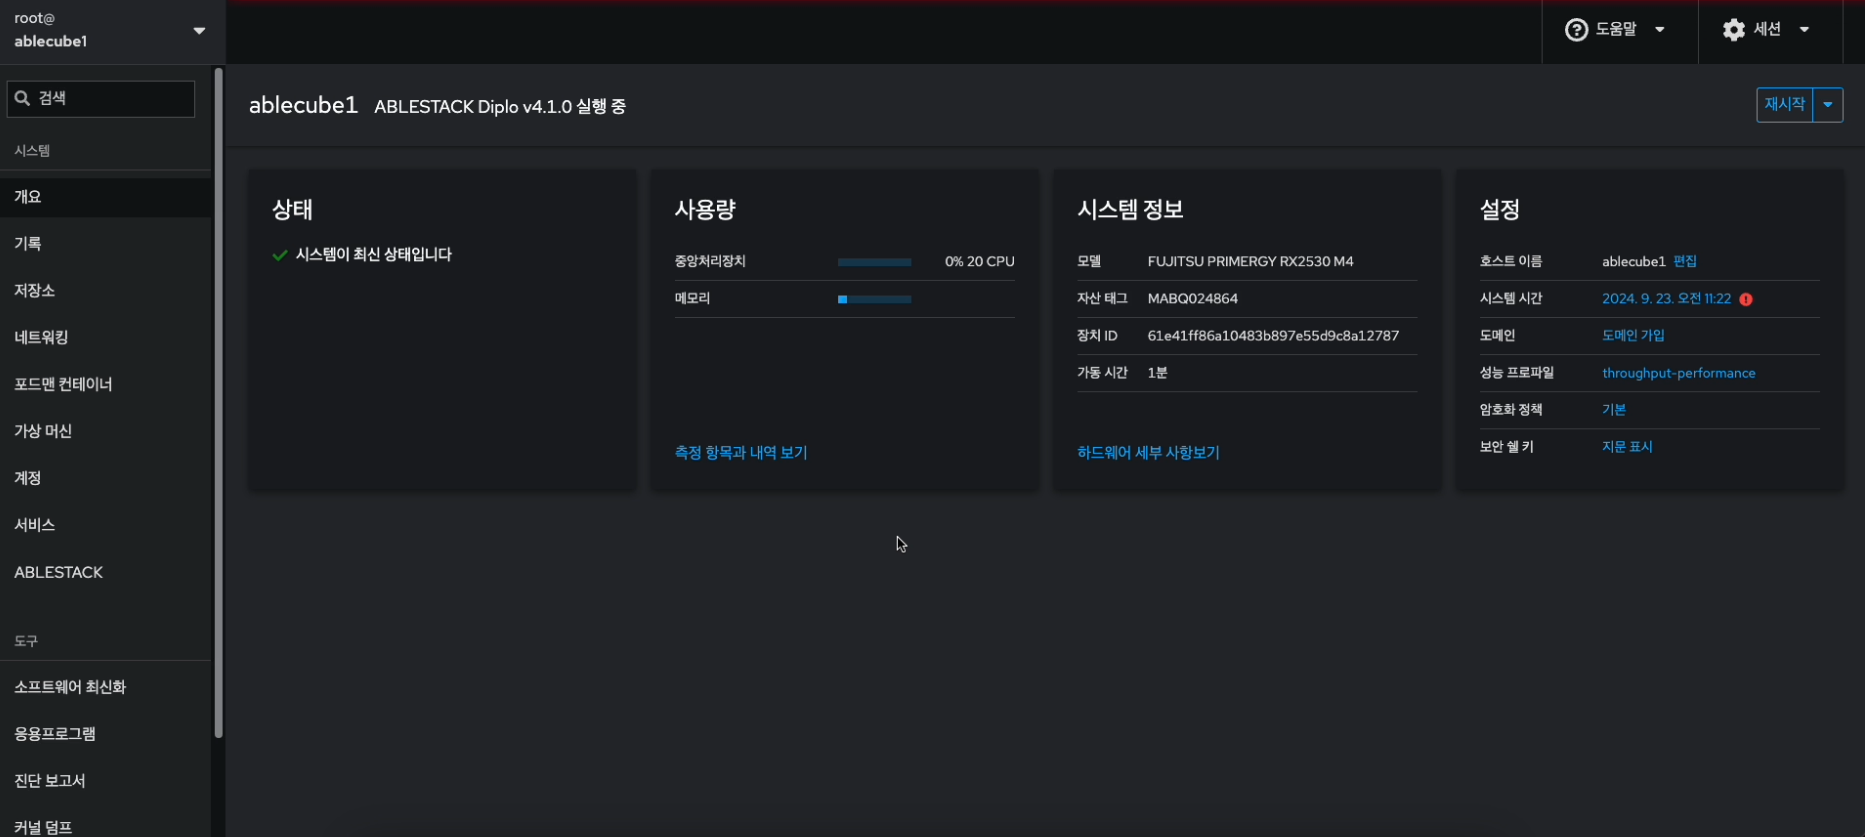Click the red system time warning icon
The width and height of the screenshot is (1865, 837).
click(1746, 299)
